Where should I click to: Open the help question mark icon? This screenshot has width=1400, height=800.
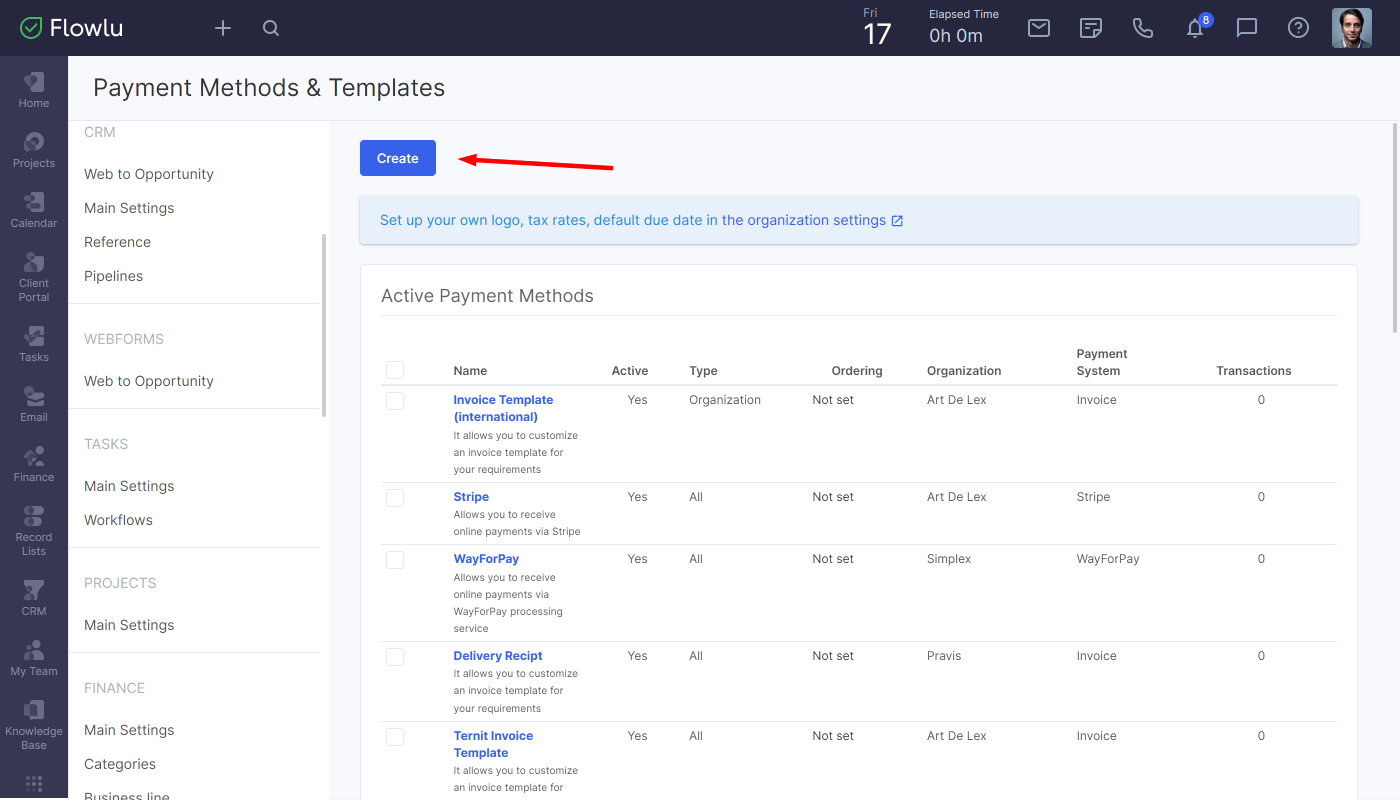[x=1298, y=28]
